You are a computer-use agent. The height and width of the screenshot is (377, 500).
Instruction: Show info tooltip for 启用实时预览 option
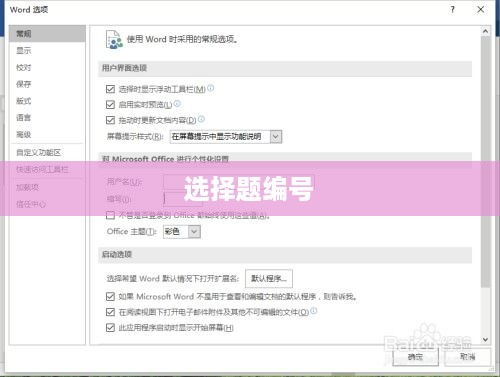pyautogui.click(x=177, y=104)
